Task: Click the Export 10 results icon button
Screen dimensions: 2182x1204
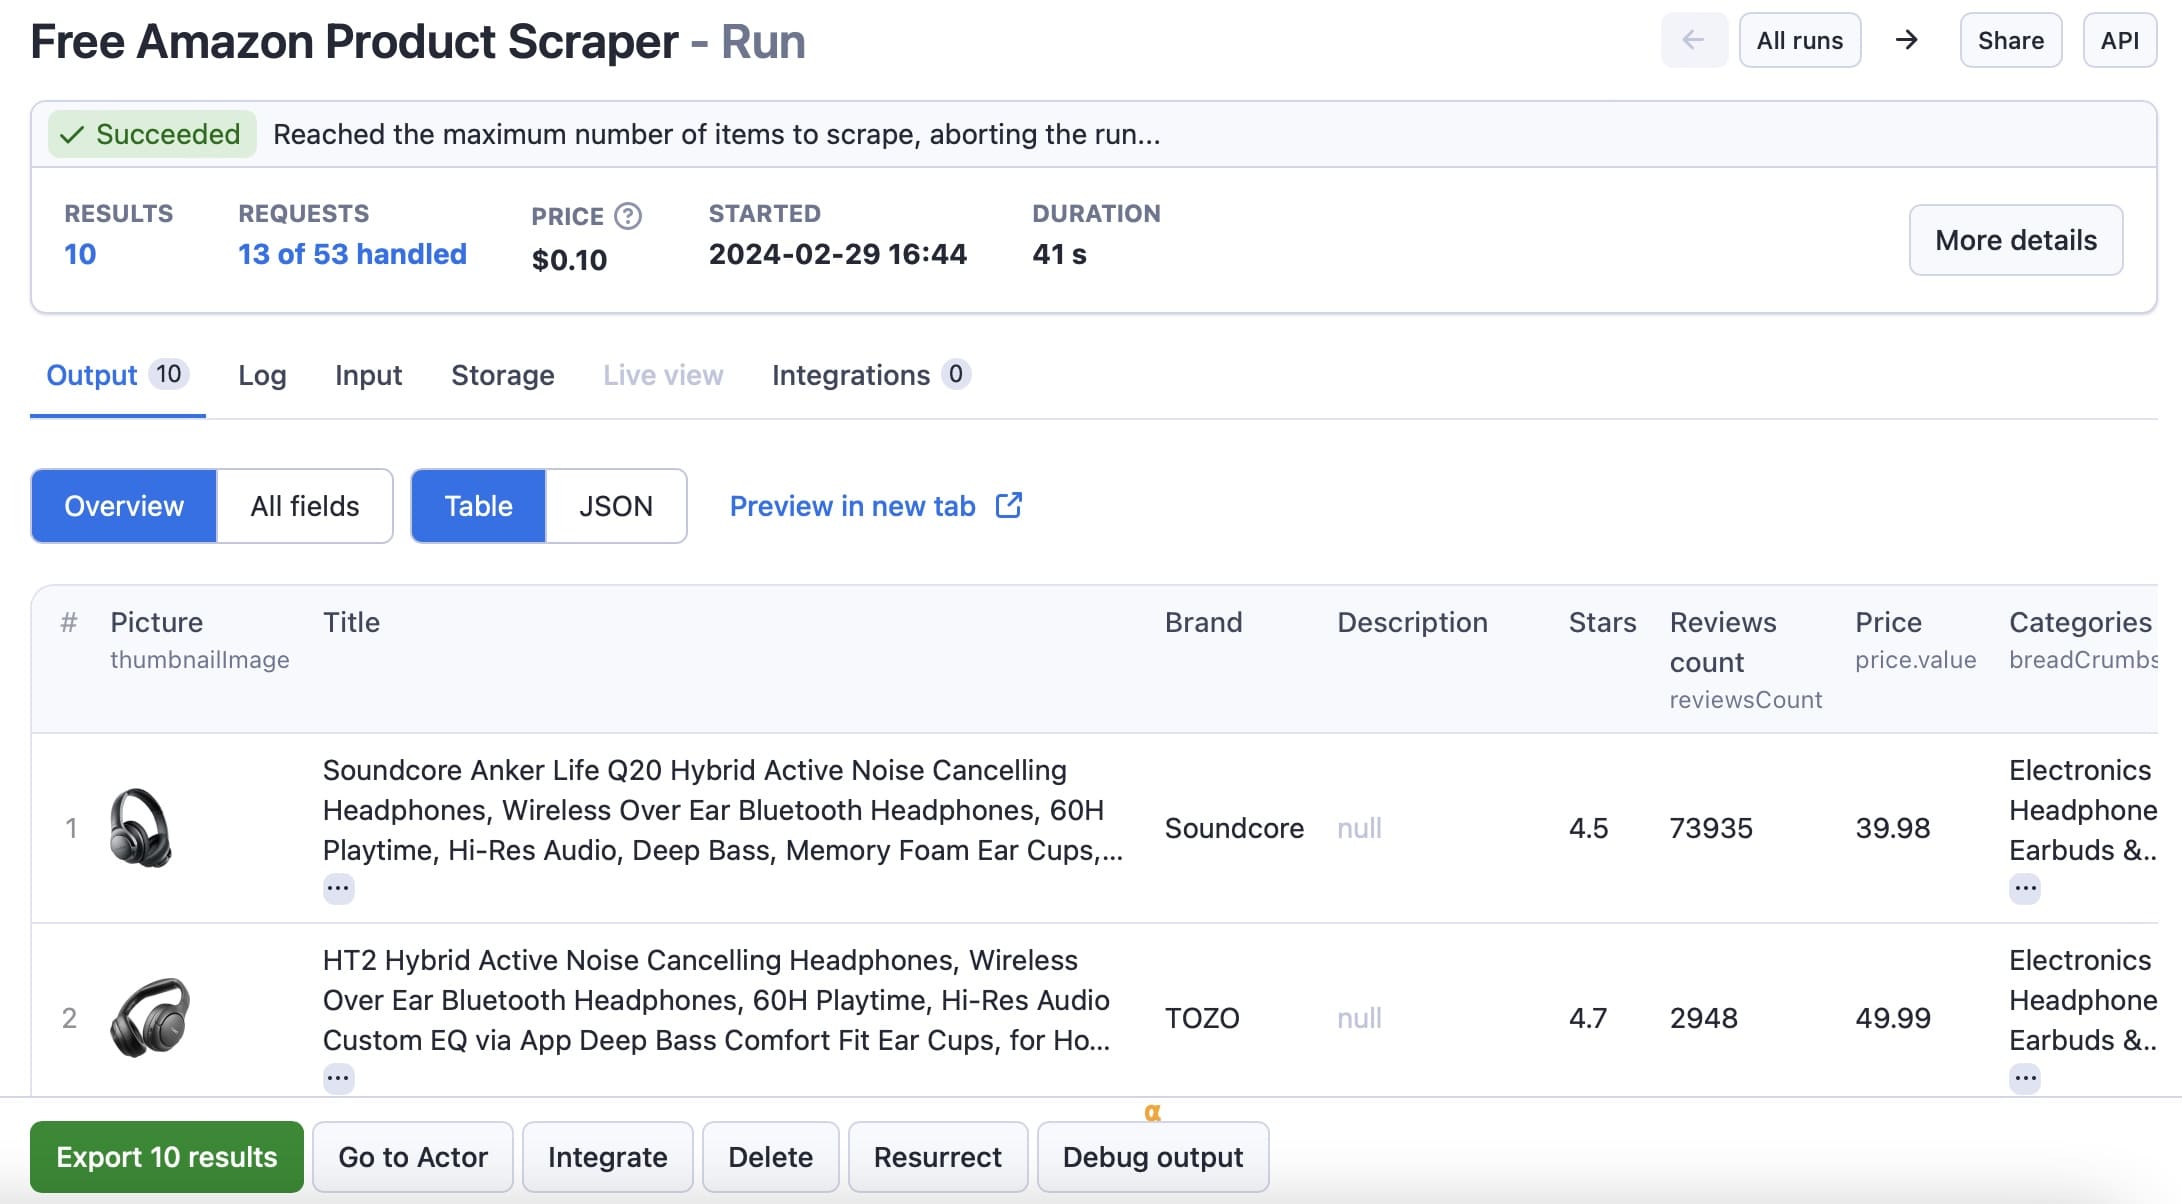Action: tap(166, 1154)
